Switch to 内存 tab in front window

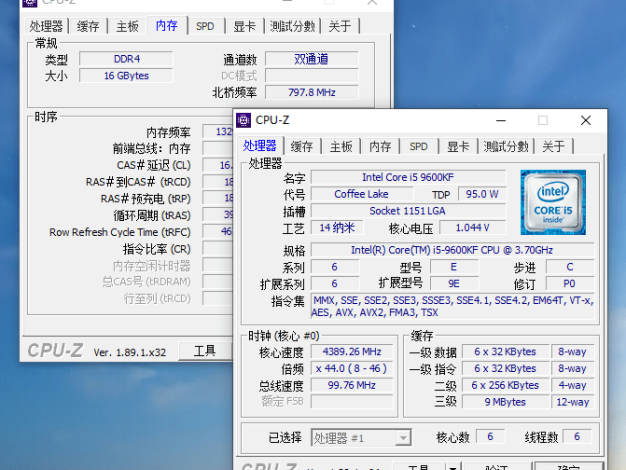[x=380, y=147]
